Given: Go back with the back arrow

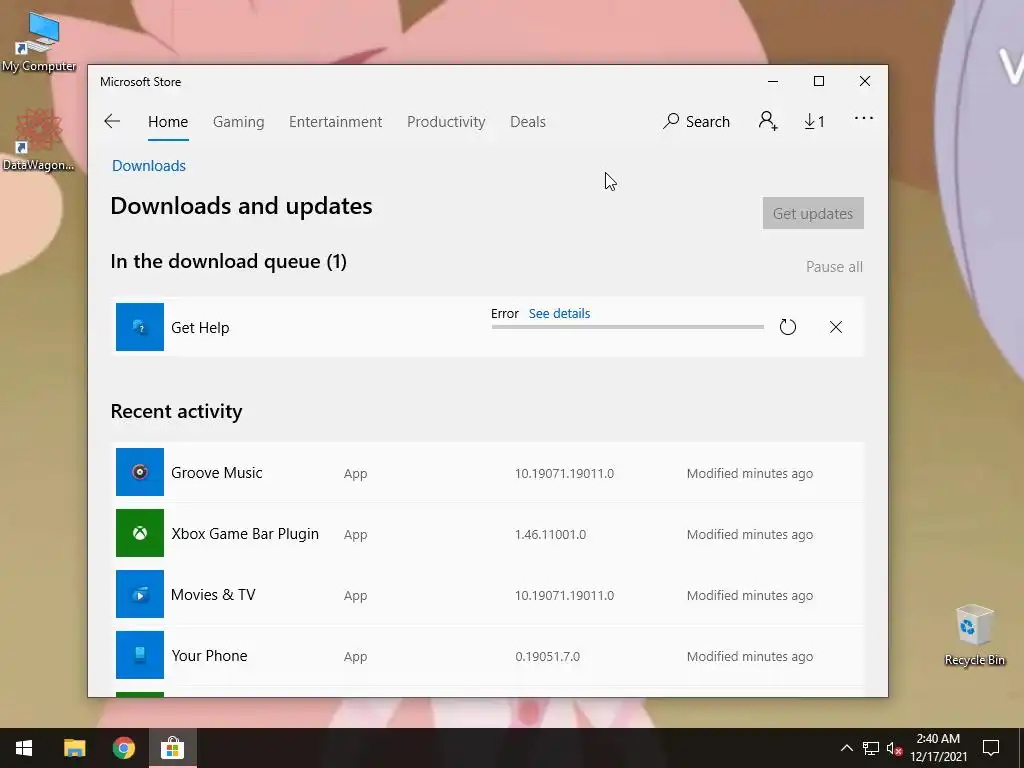Looking at the screenshot, I should pos(112,121).
